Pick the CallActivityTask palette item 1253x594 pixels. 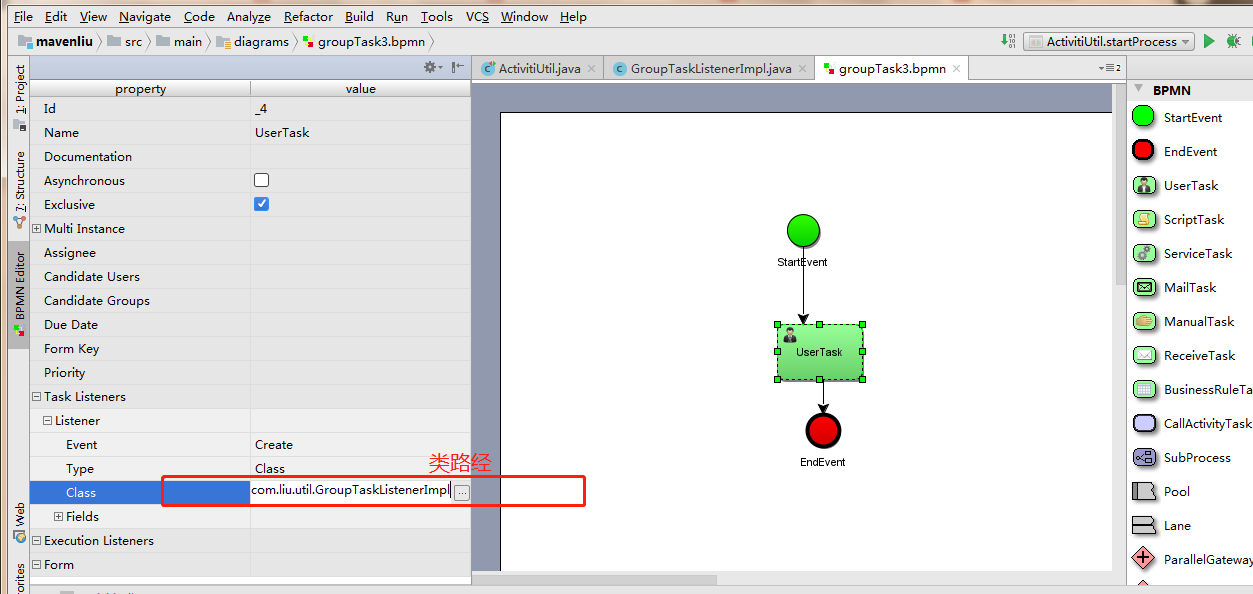(x=1192, y=423)
